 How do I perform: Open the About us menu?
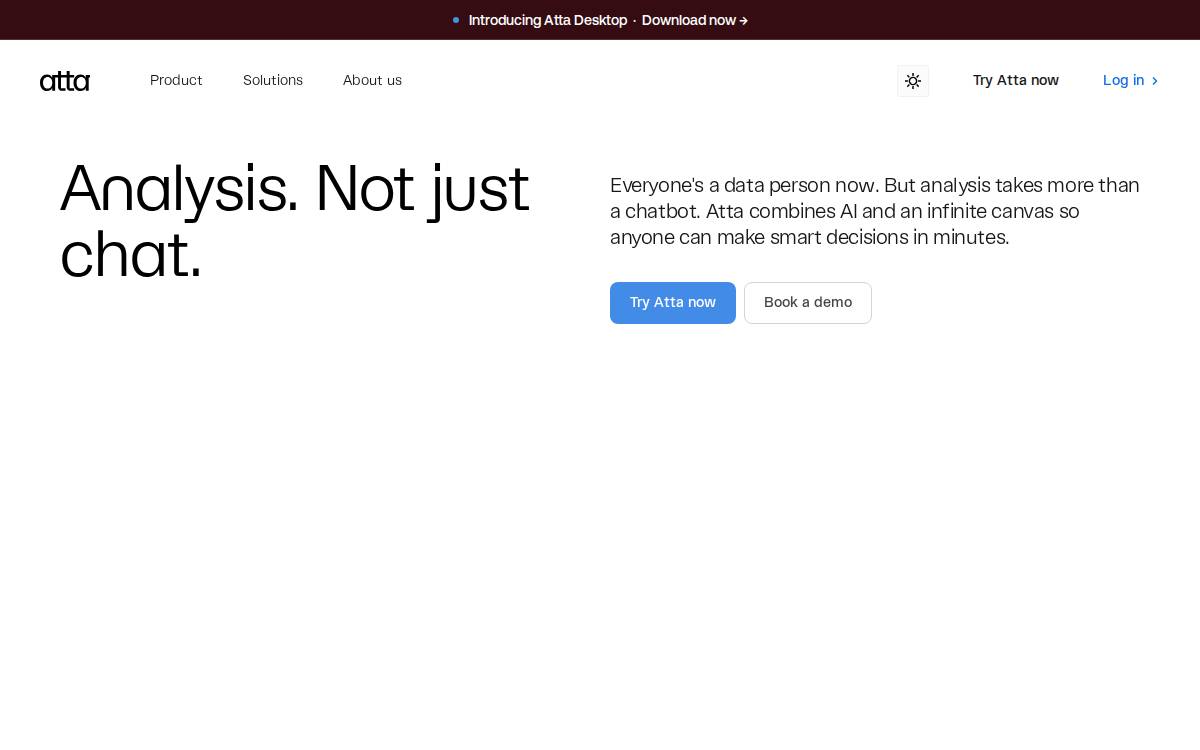[372, 80]
